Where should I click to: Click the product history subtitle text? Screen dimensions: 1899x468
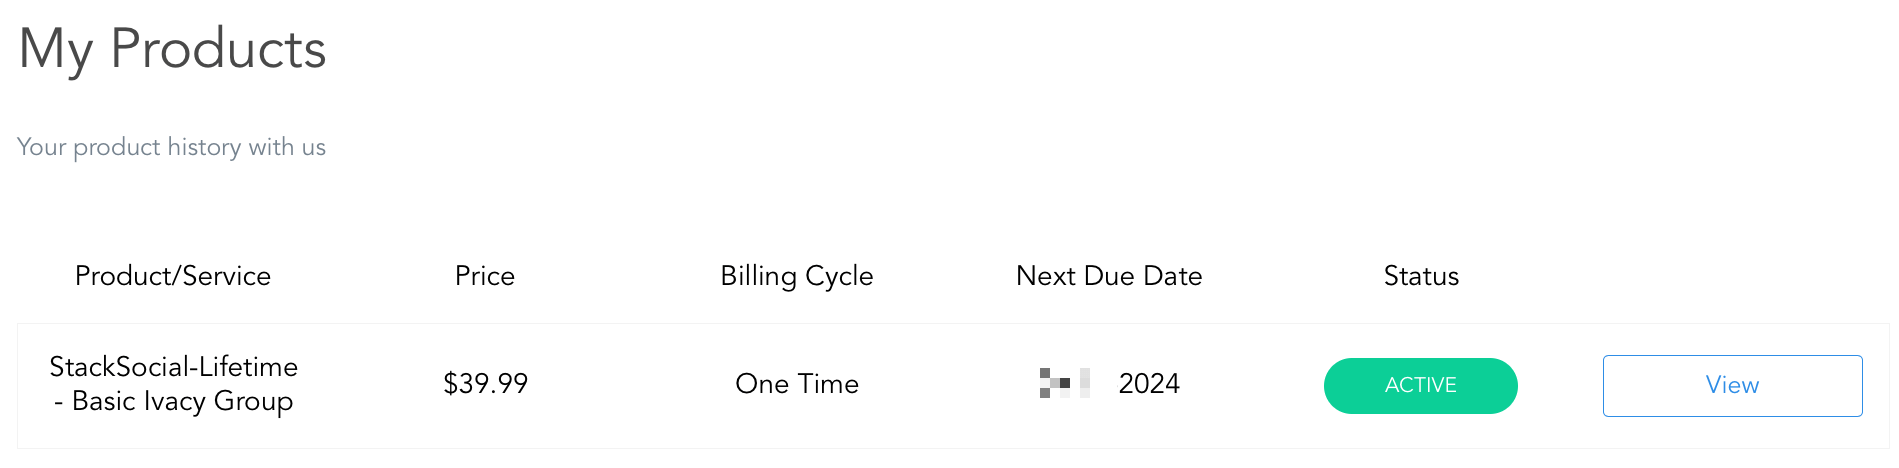click(171, 147)
